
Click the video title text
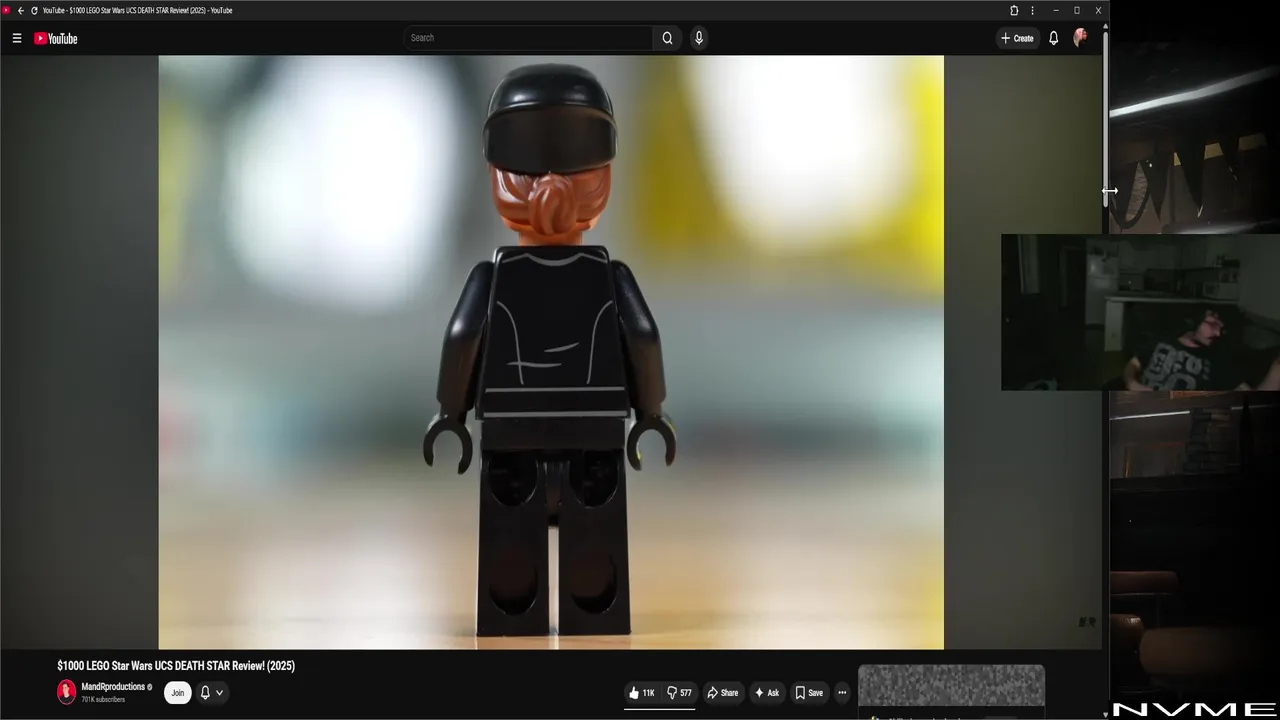[176, 666]
